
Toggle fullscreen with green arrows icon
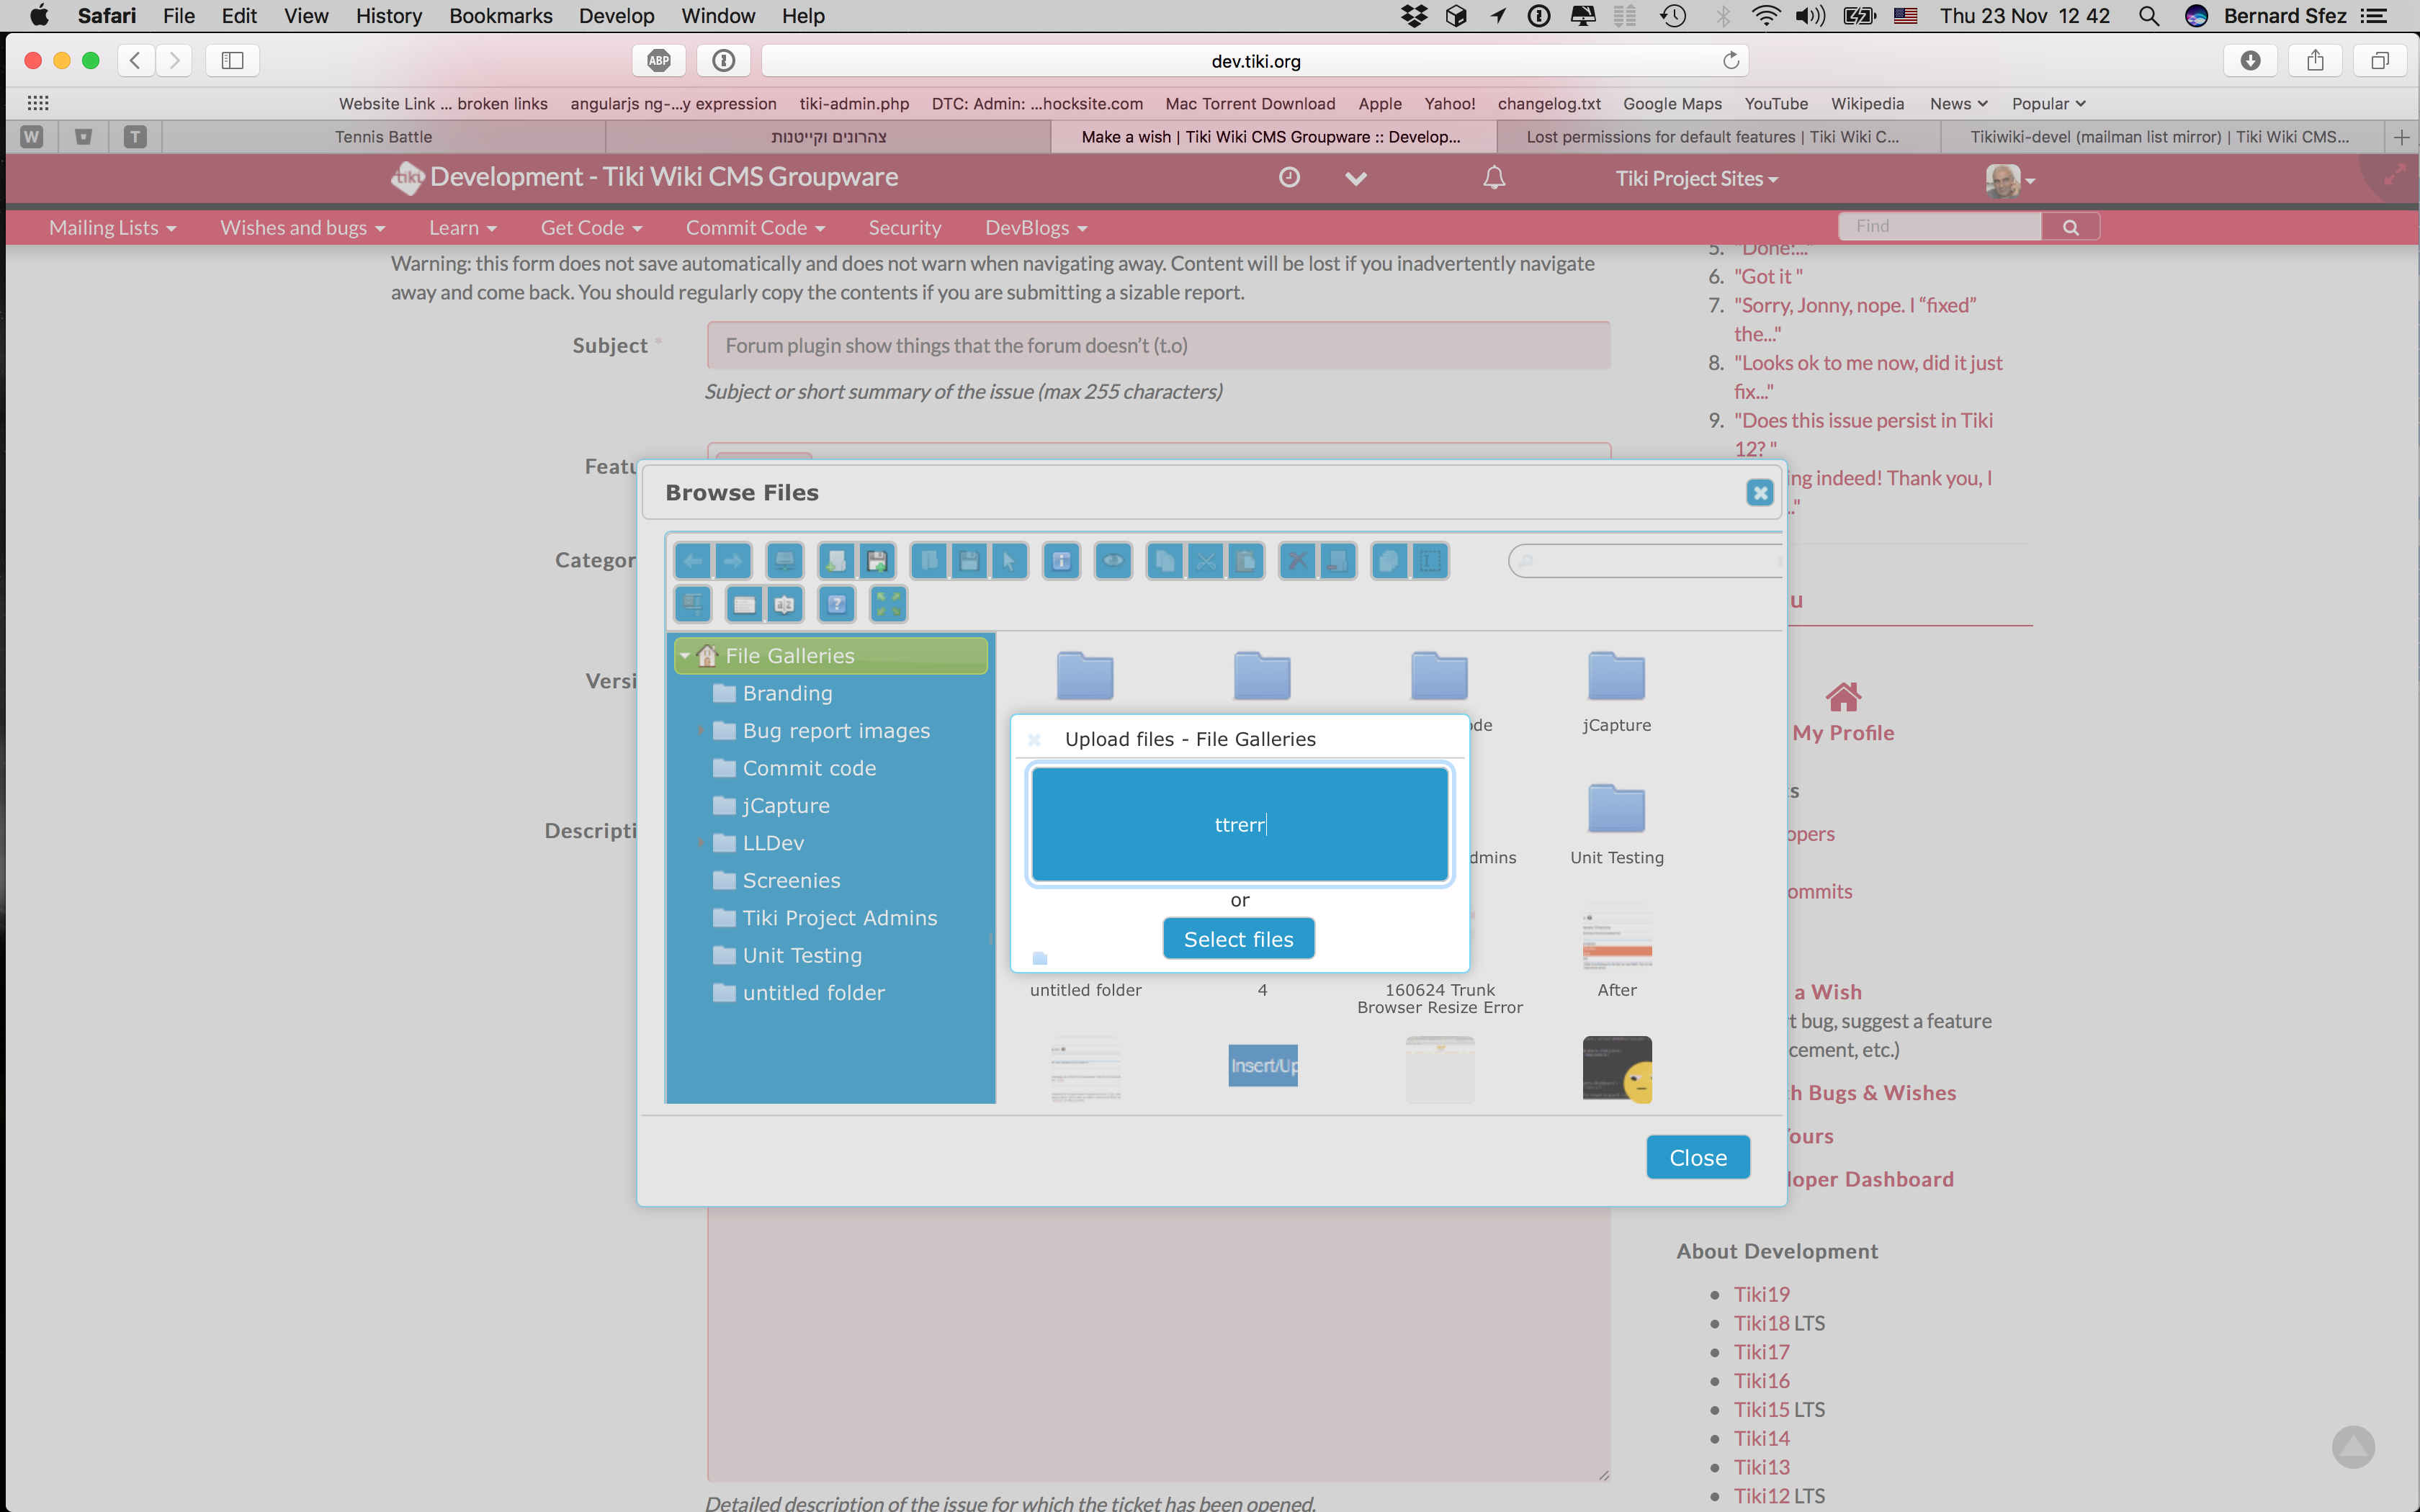tap(889, 604)
